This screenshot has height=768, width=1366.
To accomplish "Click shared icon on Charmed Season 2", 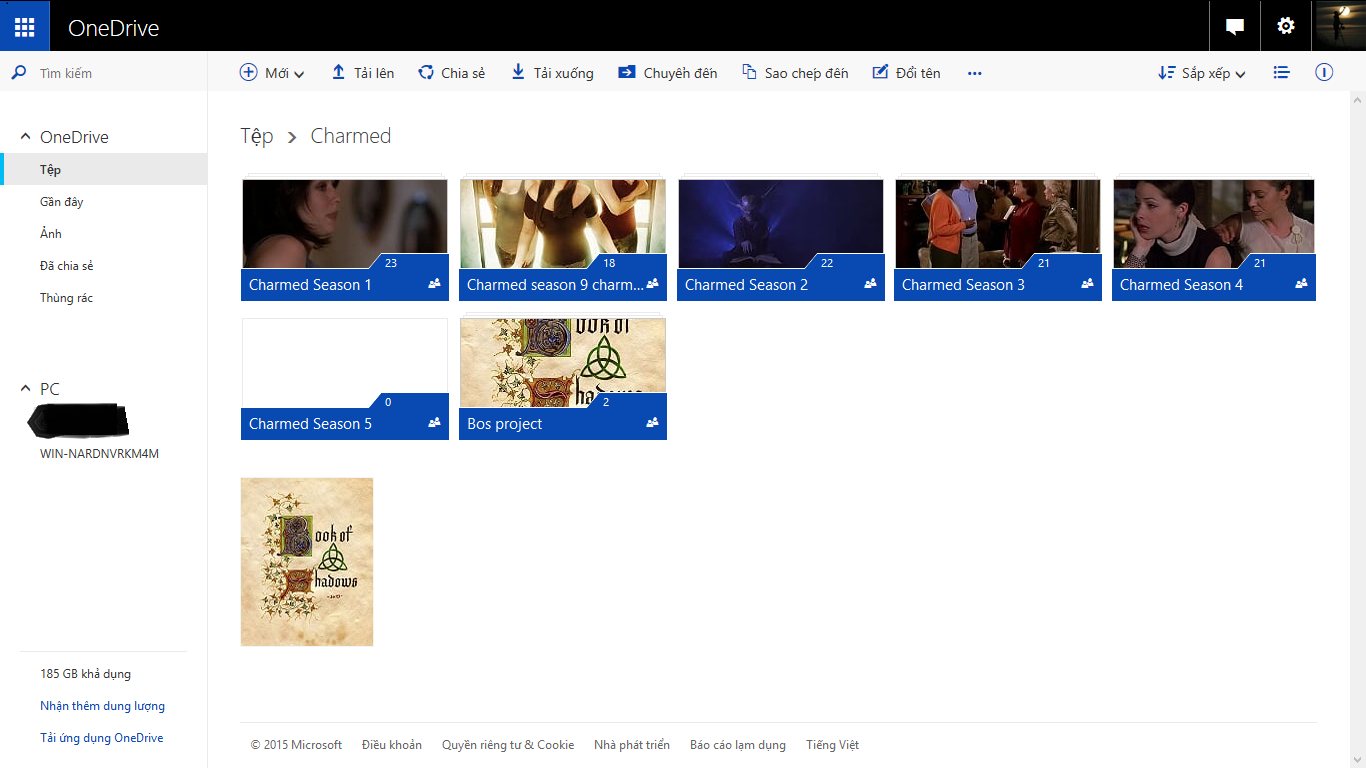I will coord(870,284).
